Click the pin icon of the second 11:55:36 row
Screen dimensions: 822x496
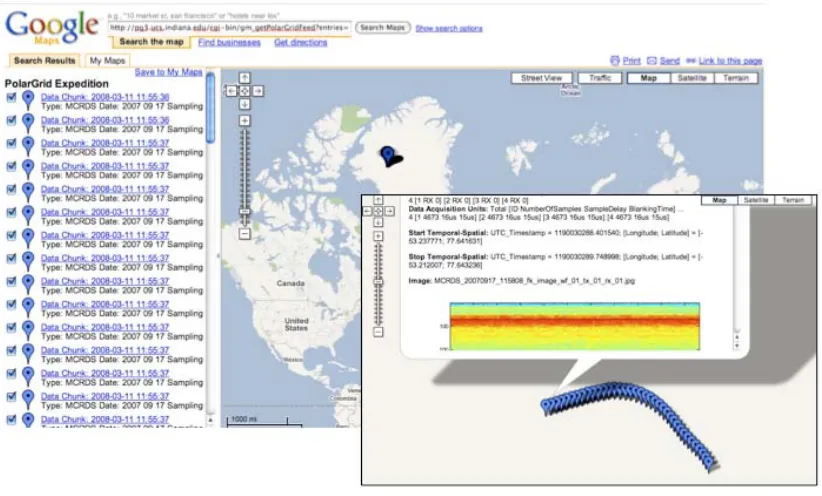pyautogui.click(x=28, y=123)
